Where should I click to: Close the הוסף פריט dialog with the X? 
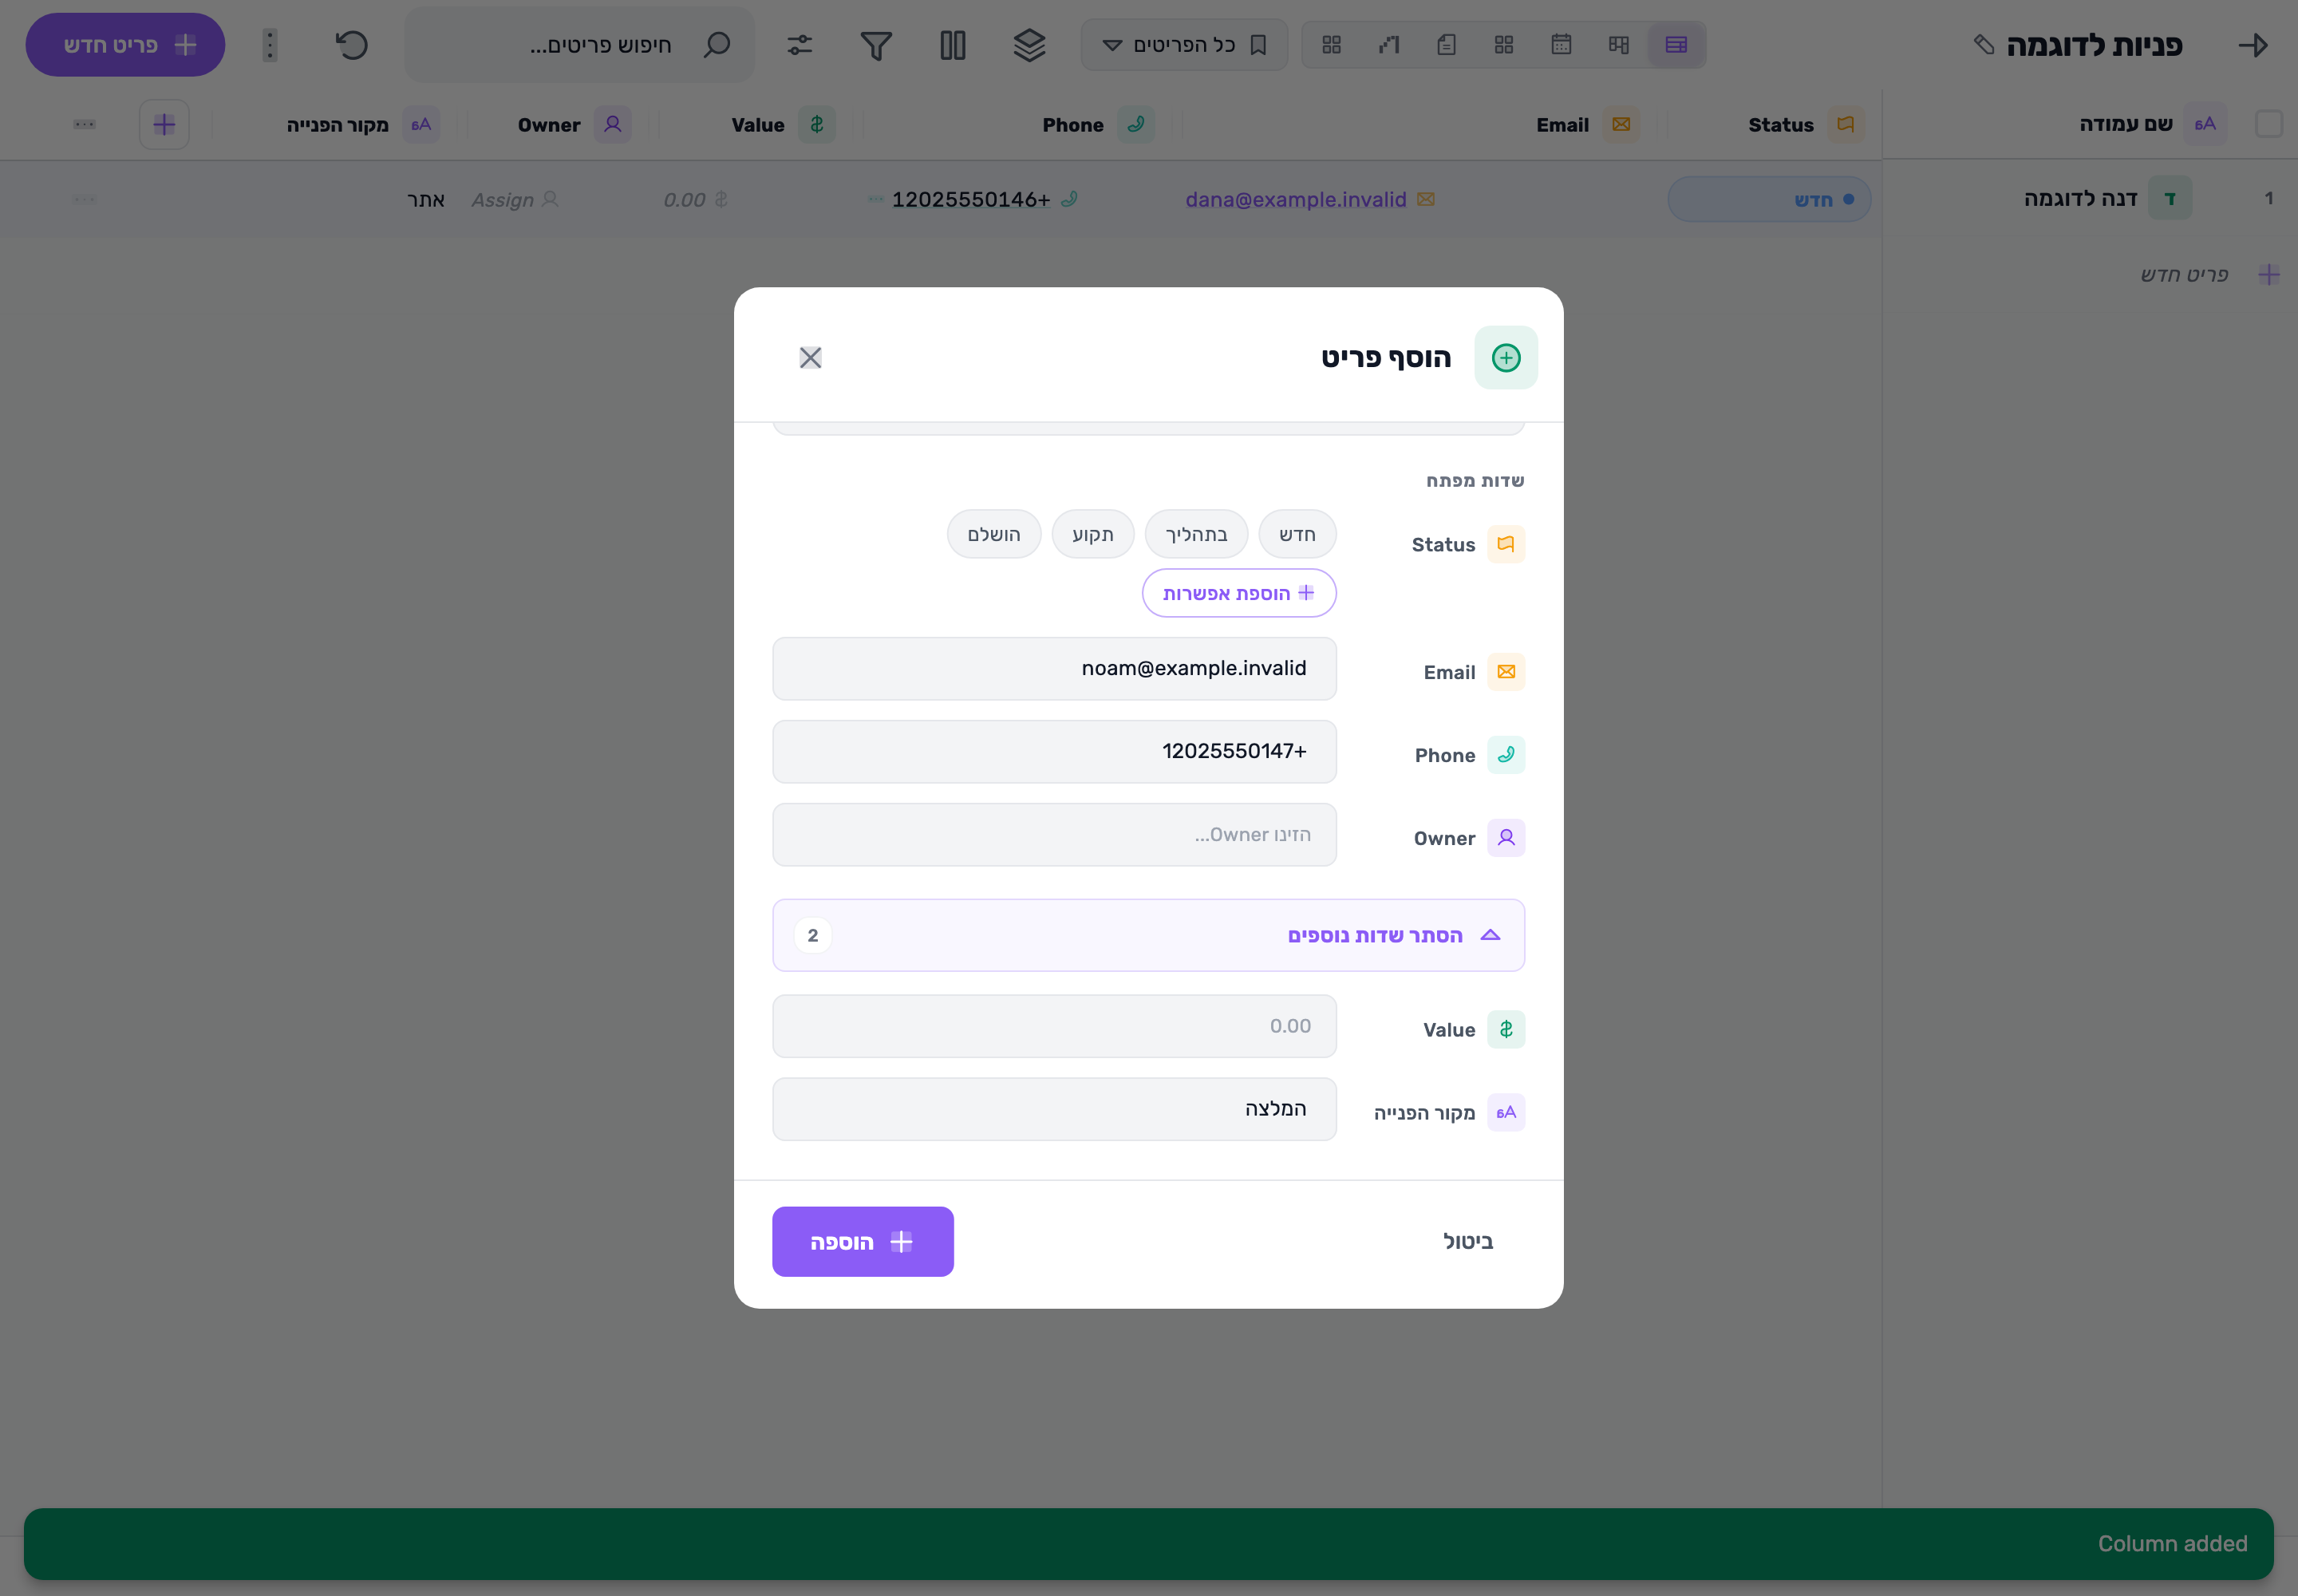[810, 357]
